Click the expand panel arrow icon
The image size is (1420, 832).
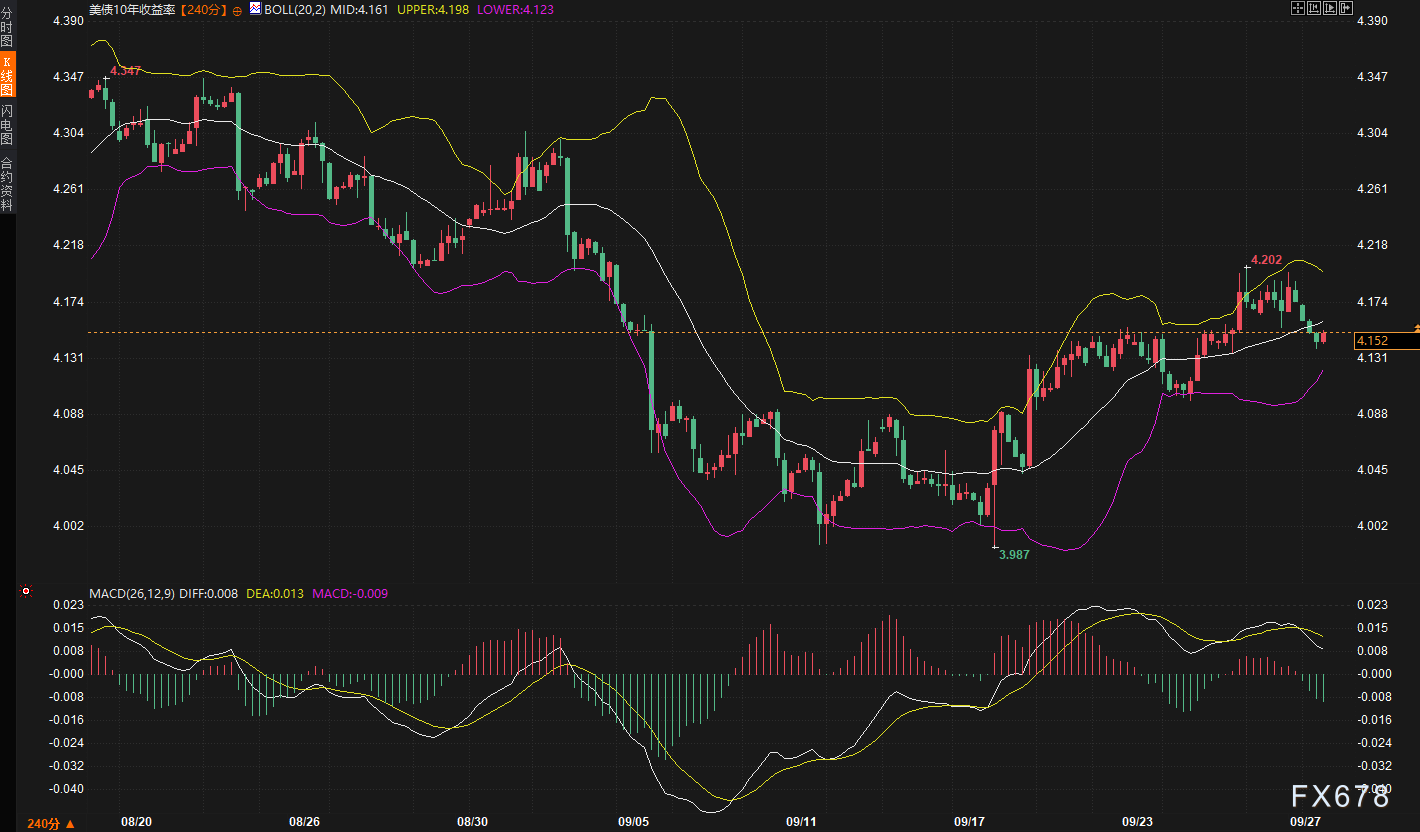tap(1346, 9)
